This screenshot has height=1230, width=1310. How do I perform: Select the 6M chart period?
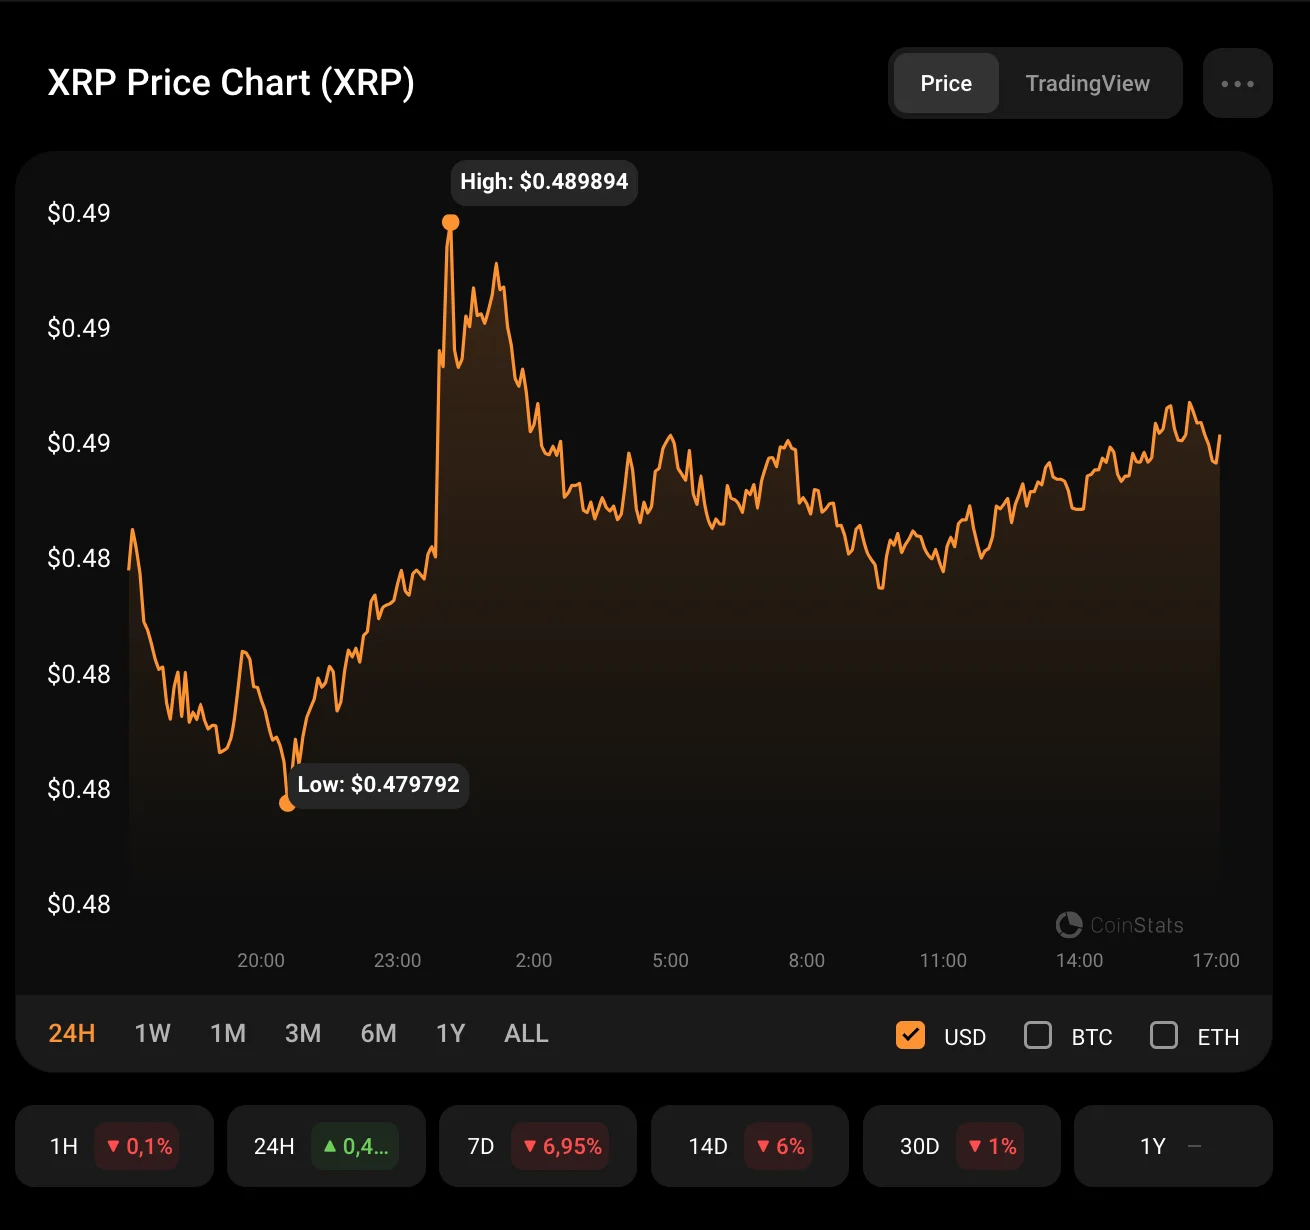(379, 1034)
